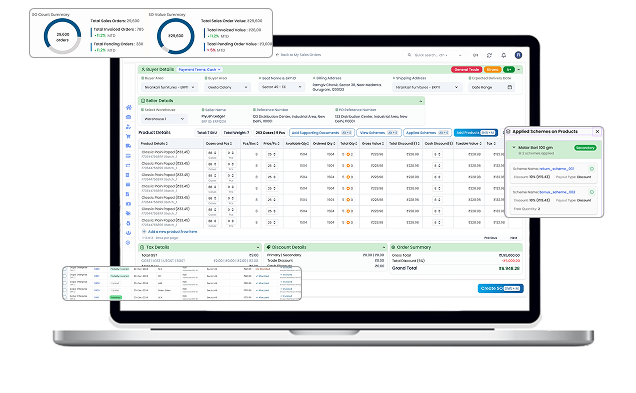Open the home icon in left sidebar
Viewport: 636px width, 393px height.
(x=129, y=107)
